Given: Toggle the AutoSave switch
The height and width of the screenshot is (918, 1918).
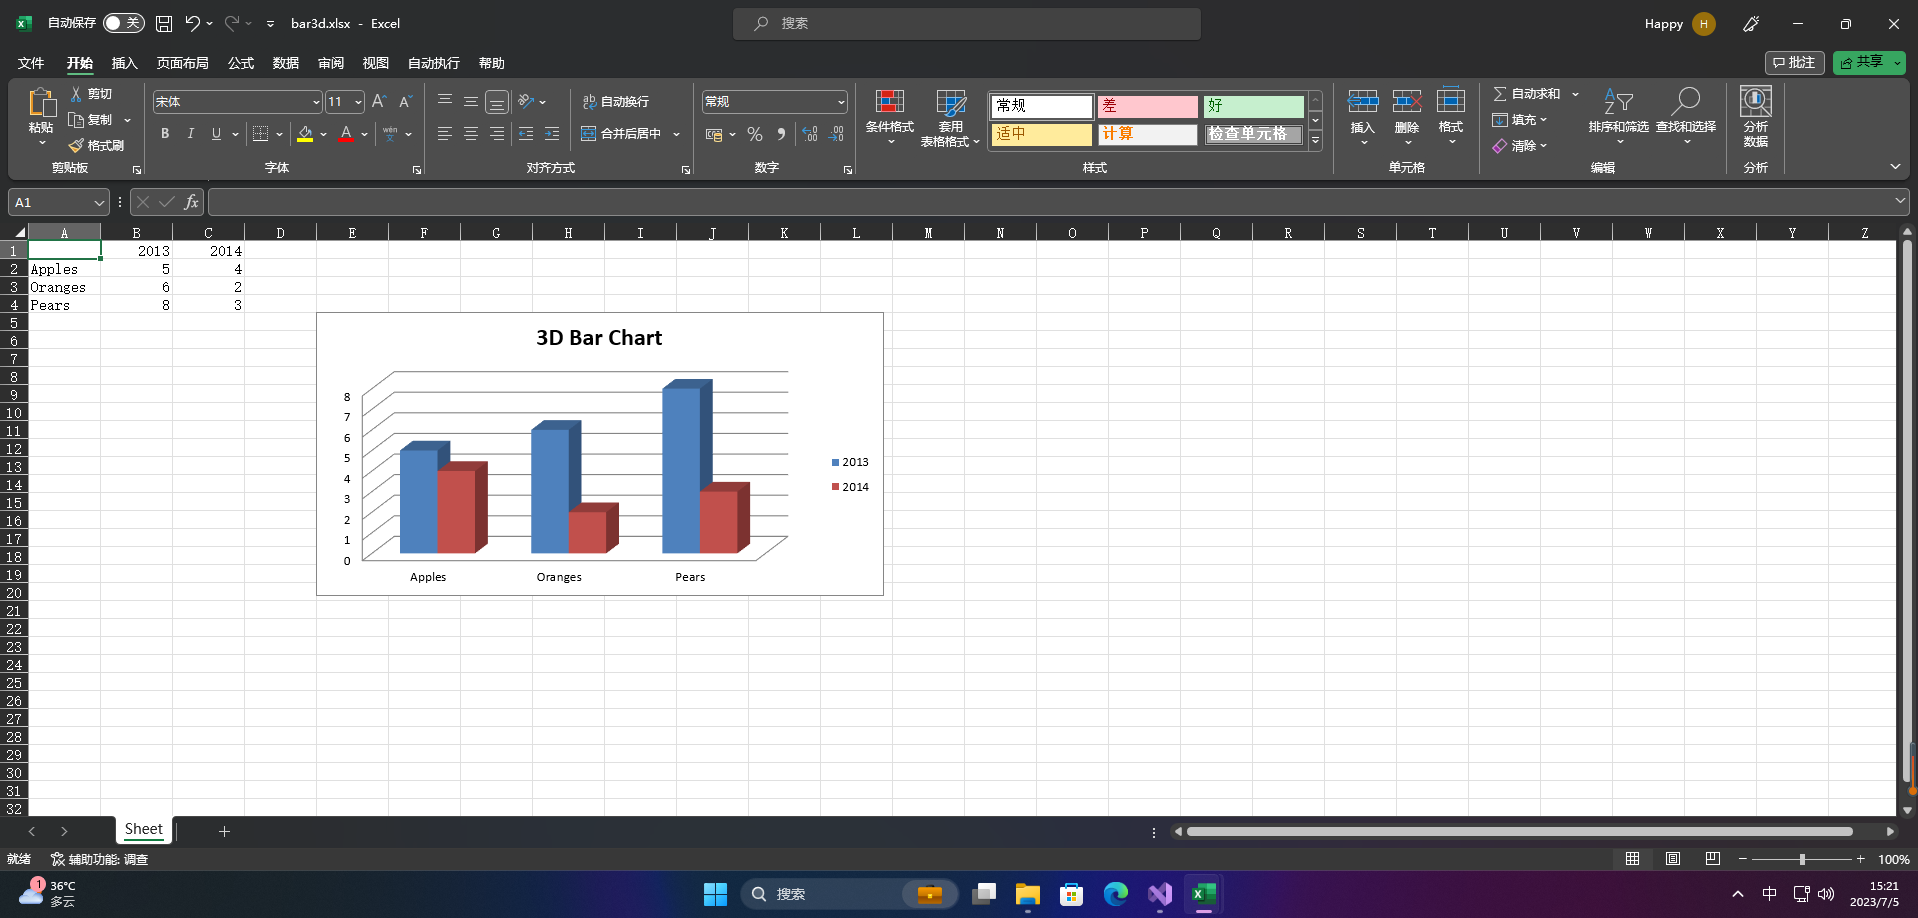Looking at the screenshot, I should pyautogui.click(x=124, y=23).
